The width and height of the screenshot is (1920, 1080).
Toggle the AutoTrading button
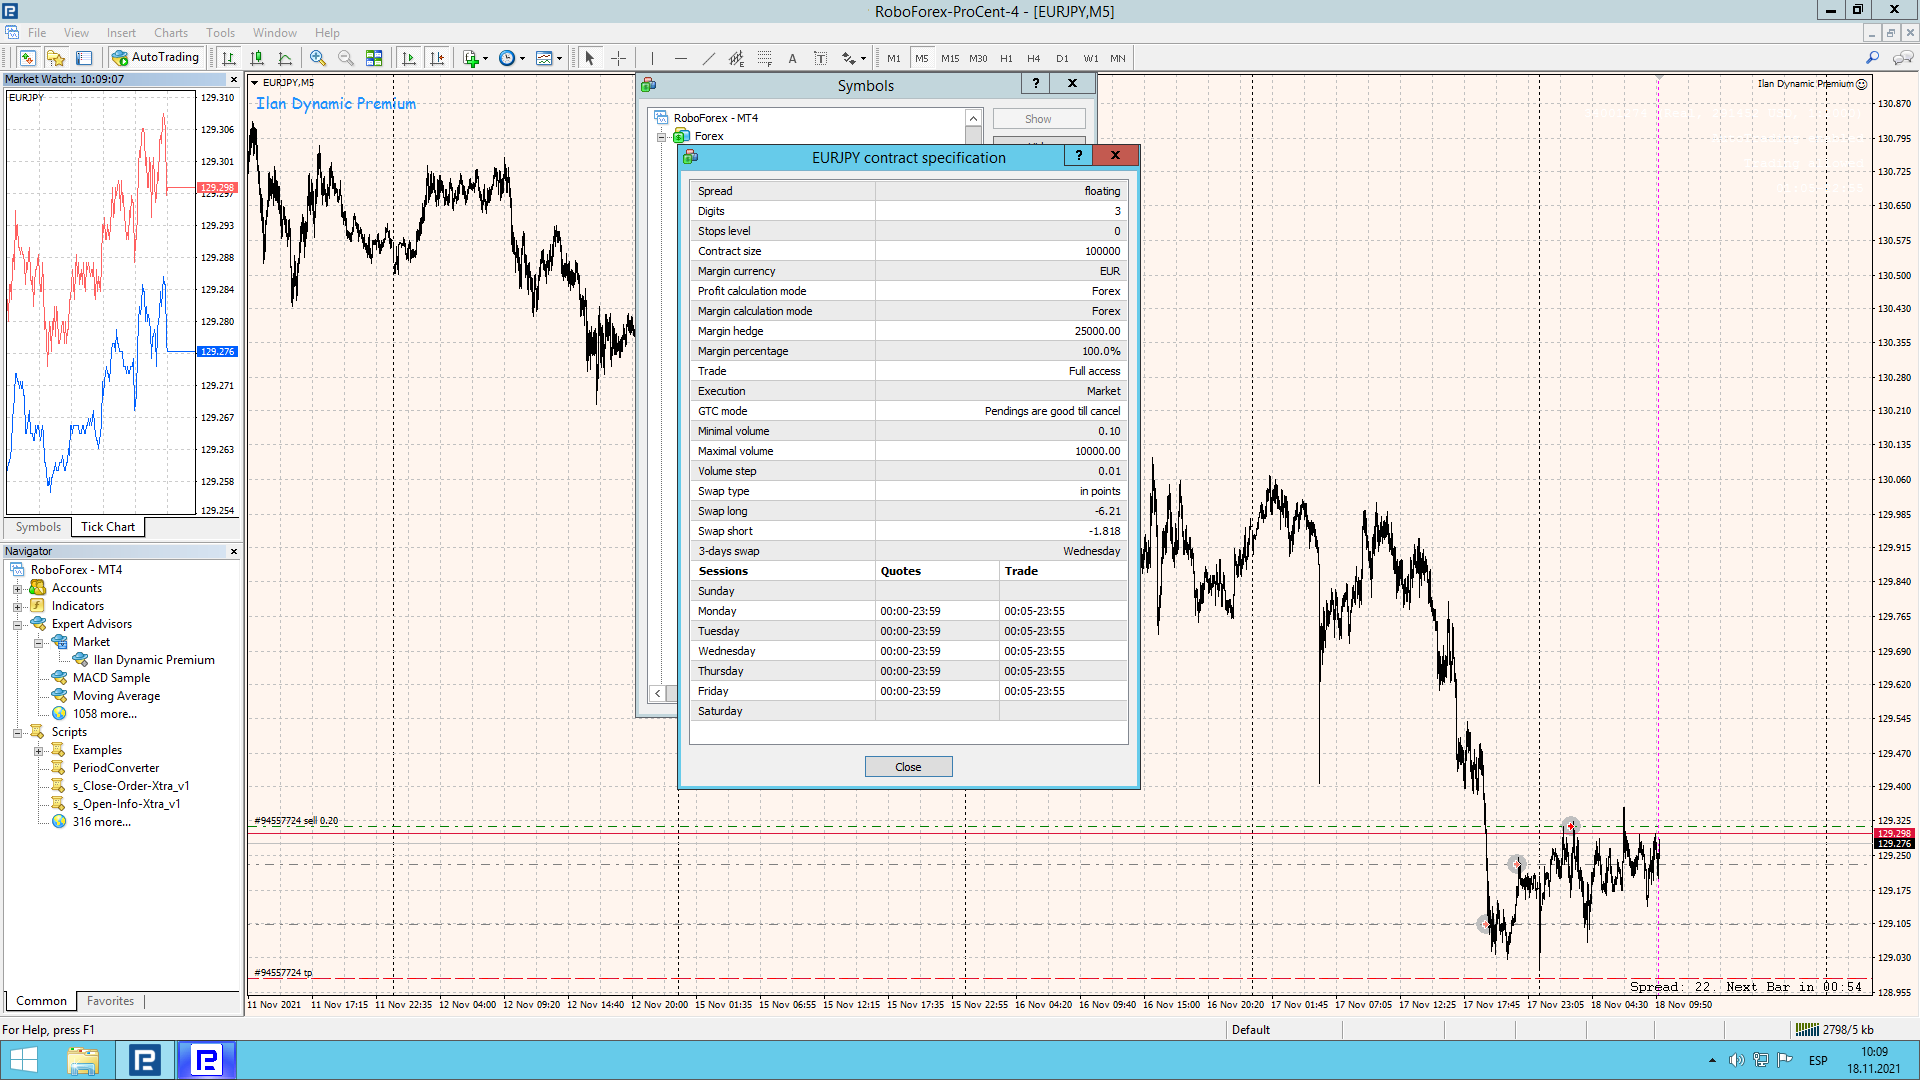156,58
